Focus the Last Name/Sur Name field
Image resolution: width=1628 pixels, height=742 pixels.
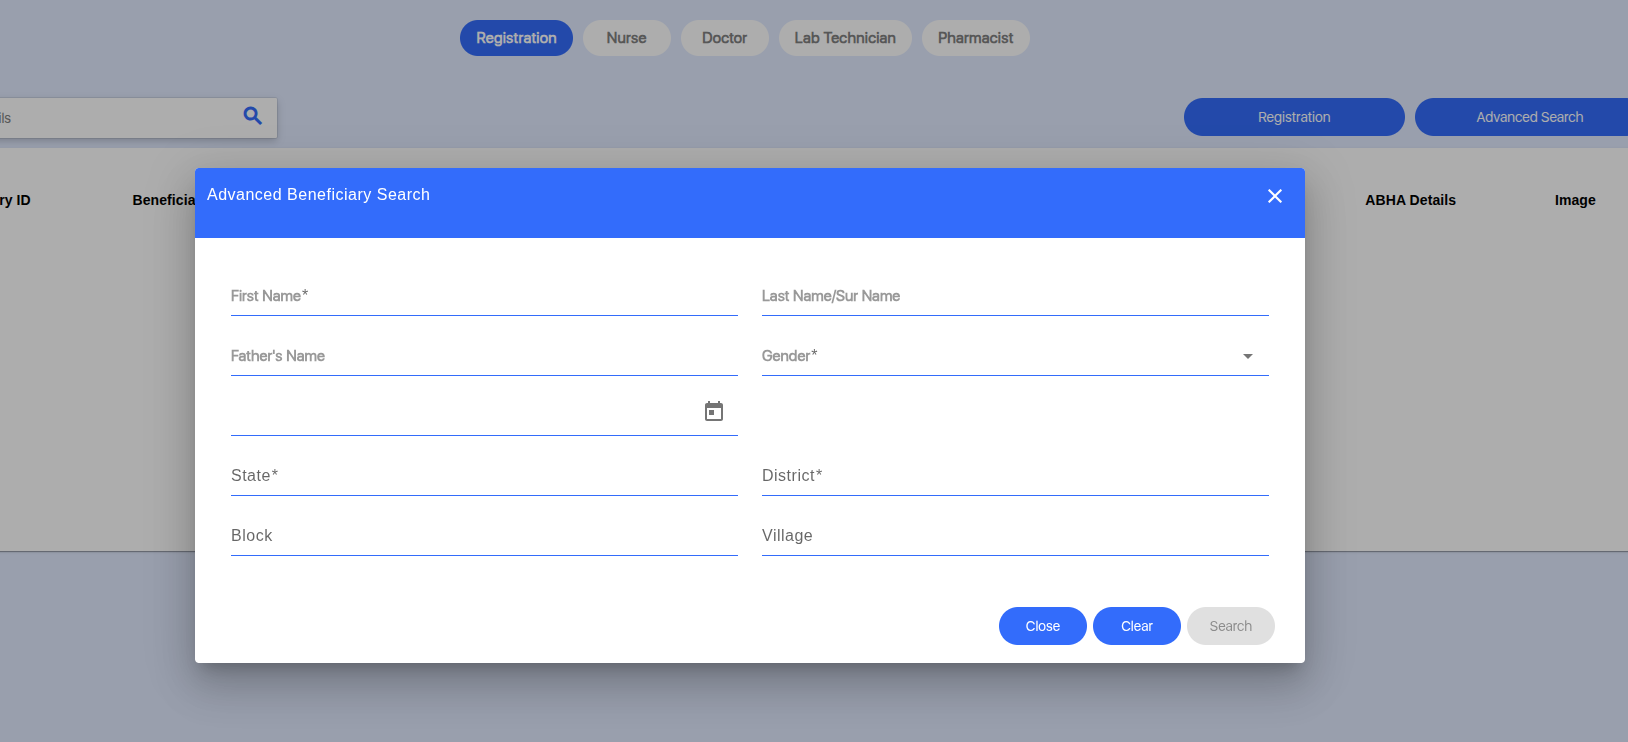[1014, 297]
